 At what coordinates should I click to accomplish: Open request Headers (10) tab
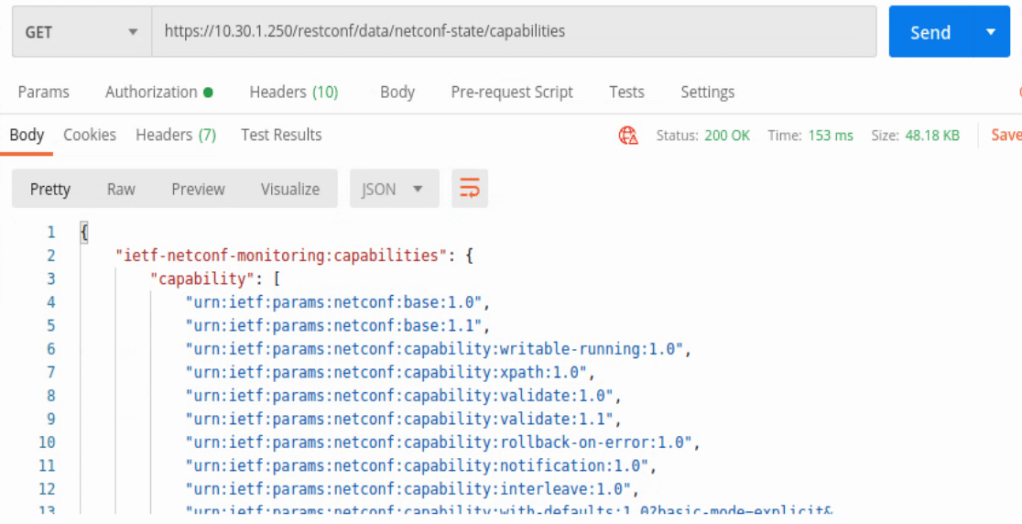[x=293, y=92]
